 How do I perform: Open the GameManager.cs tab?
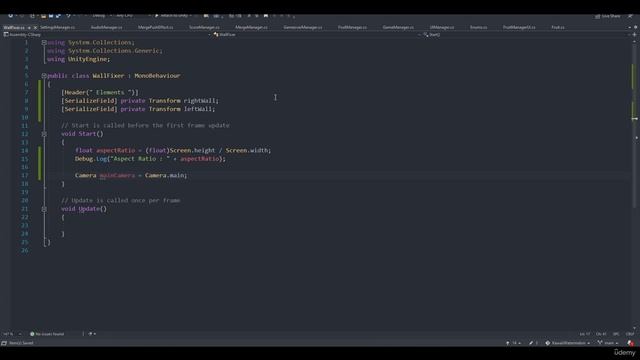pos(398,27)
